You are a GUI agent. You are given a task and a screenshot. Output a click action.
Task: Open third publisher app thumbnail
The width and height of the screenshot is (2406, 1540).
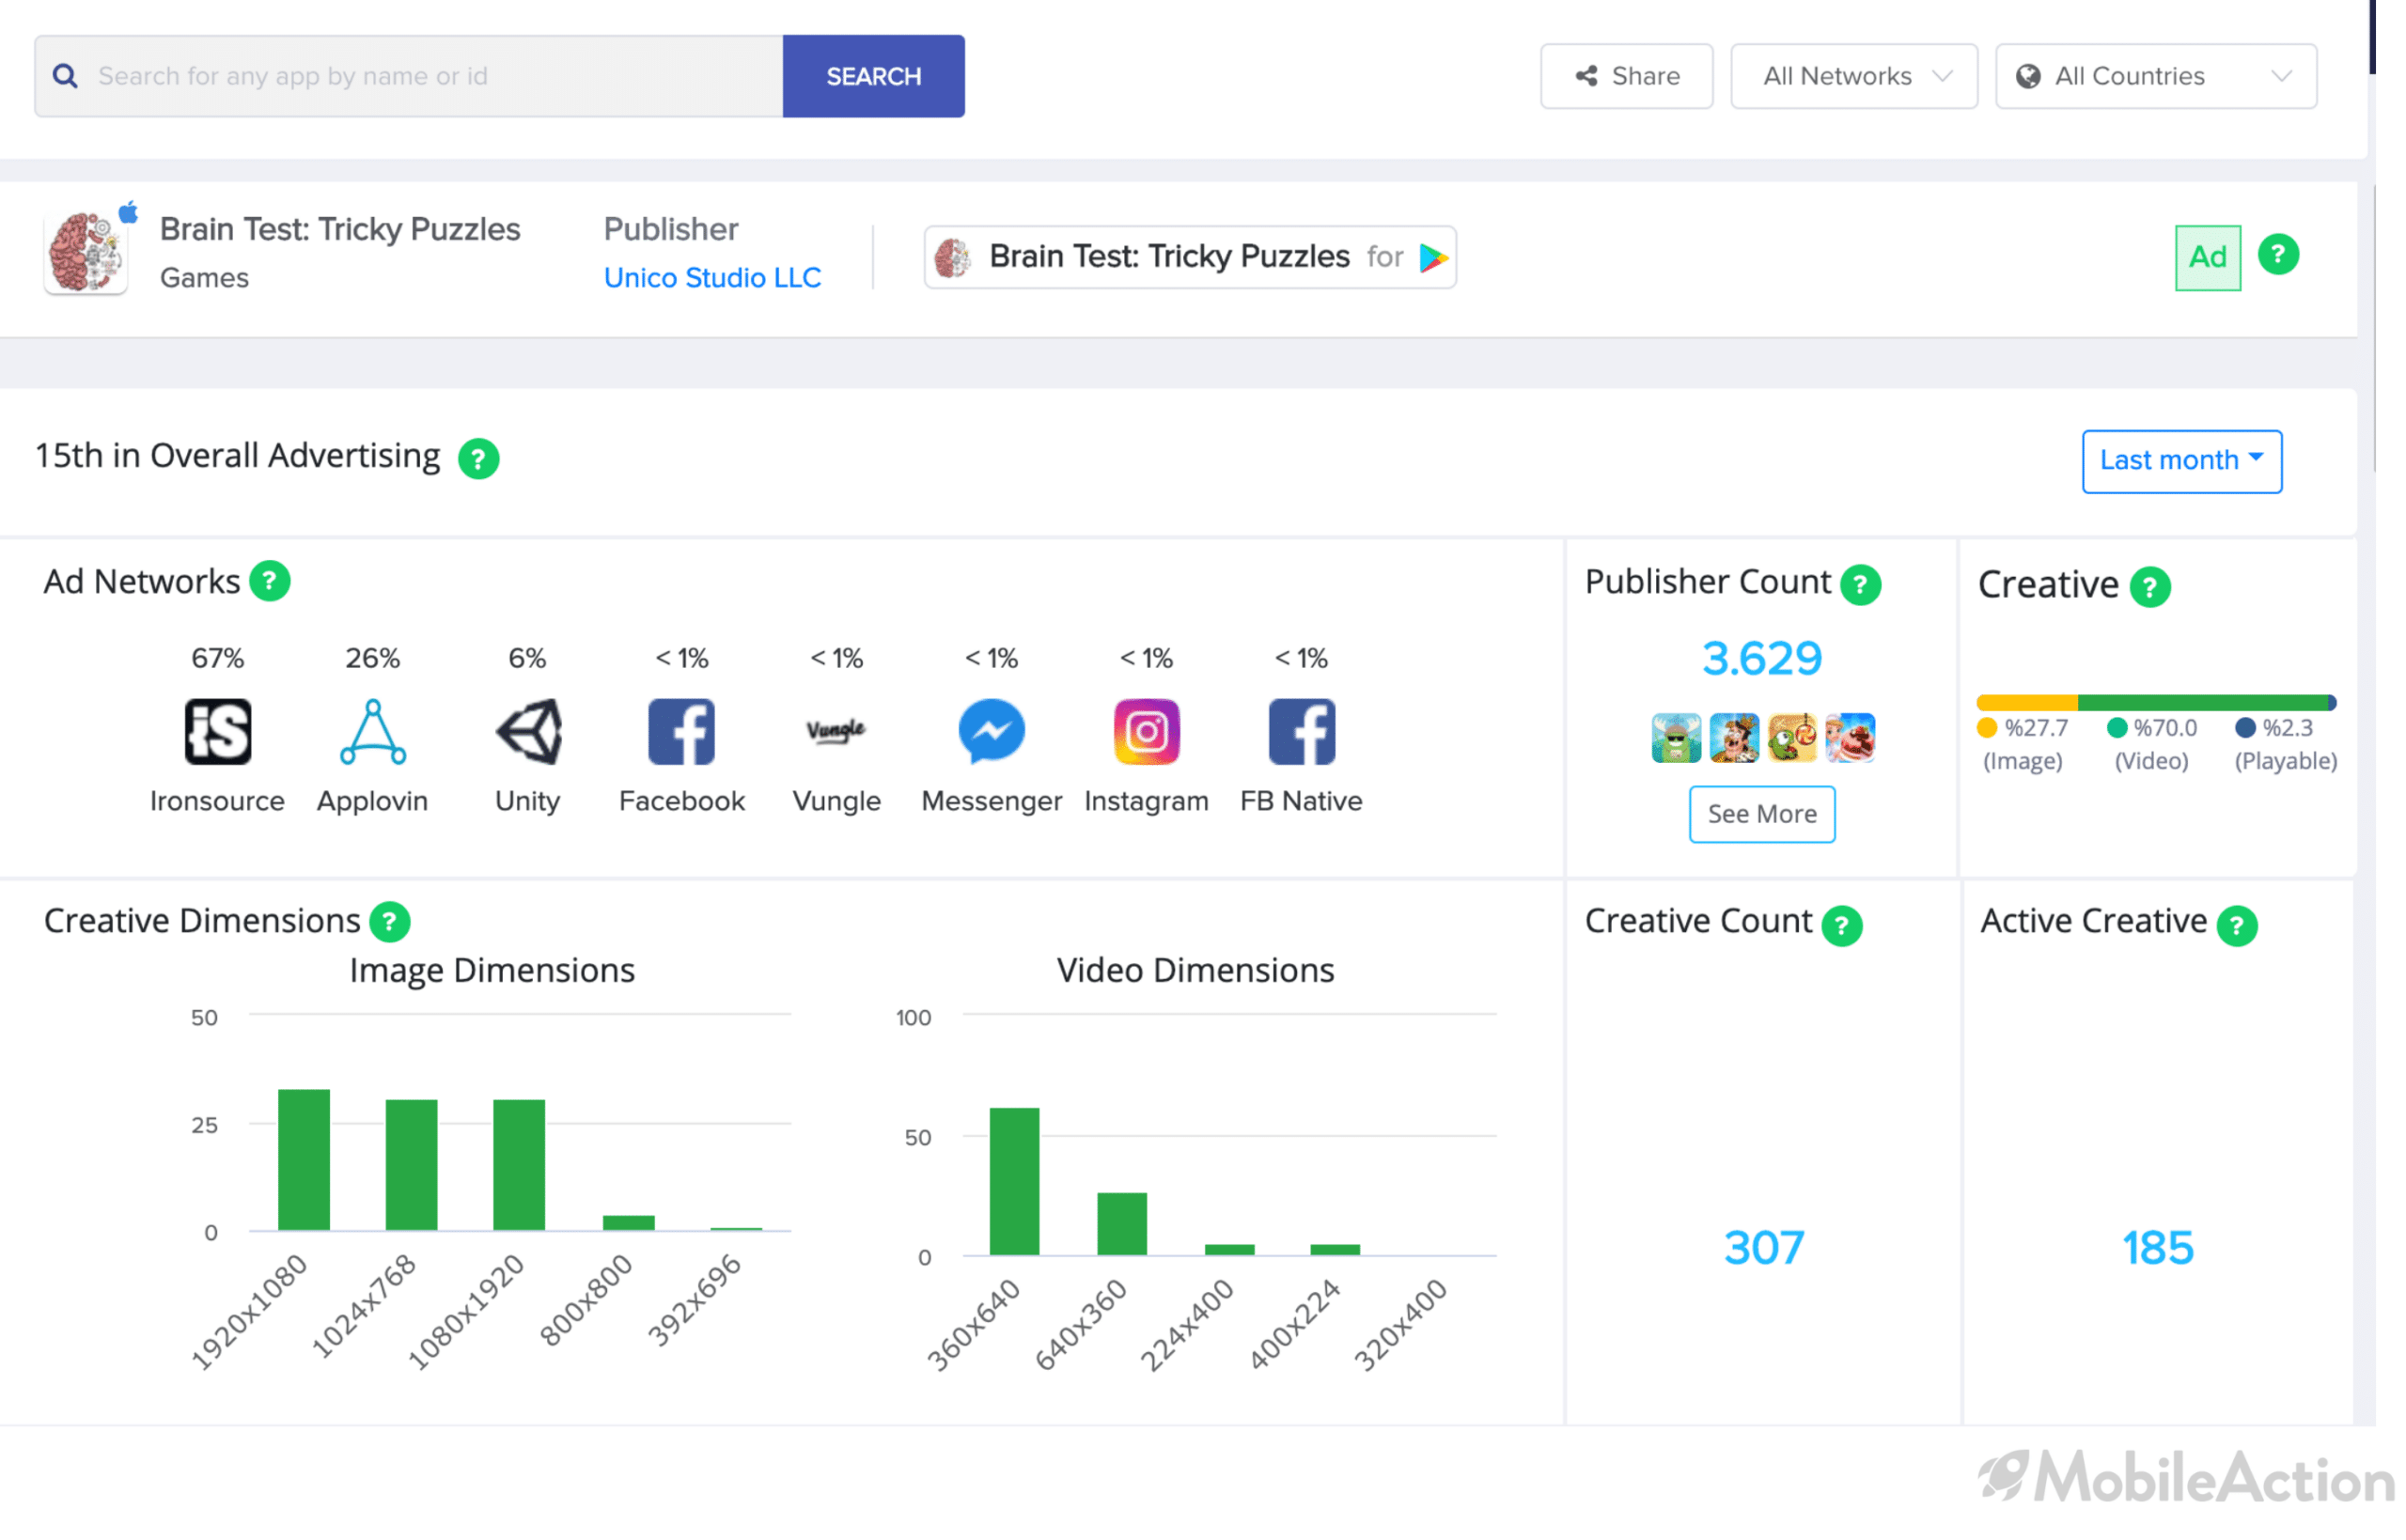tap(1792, 738)
